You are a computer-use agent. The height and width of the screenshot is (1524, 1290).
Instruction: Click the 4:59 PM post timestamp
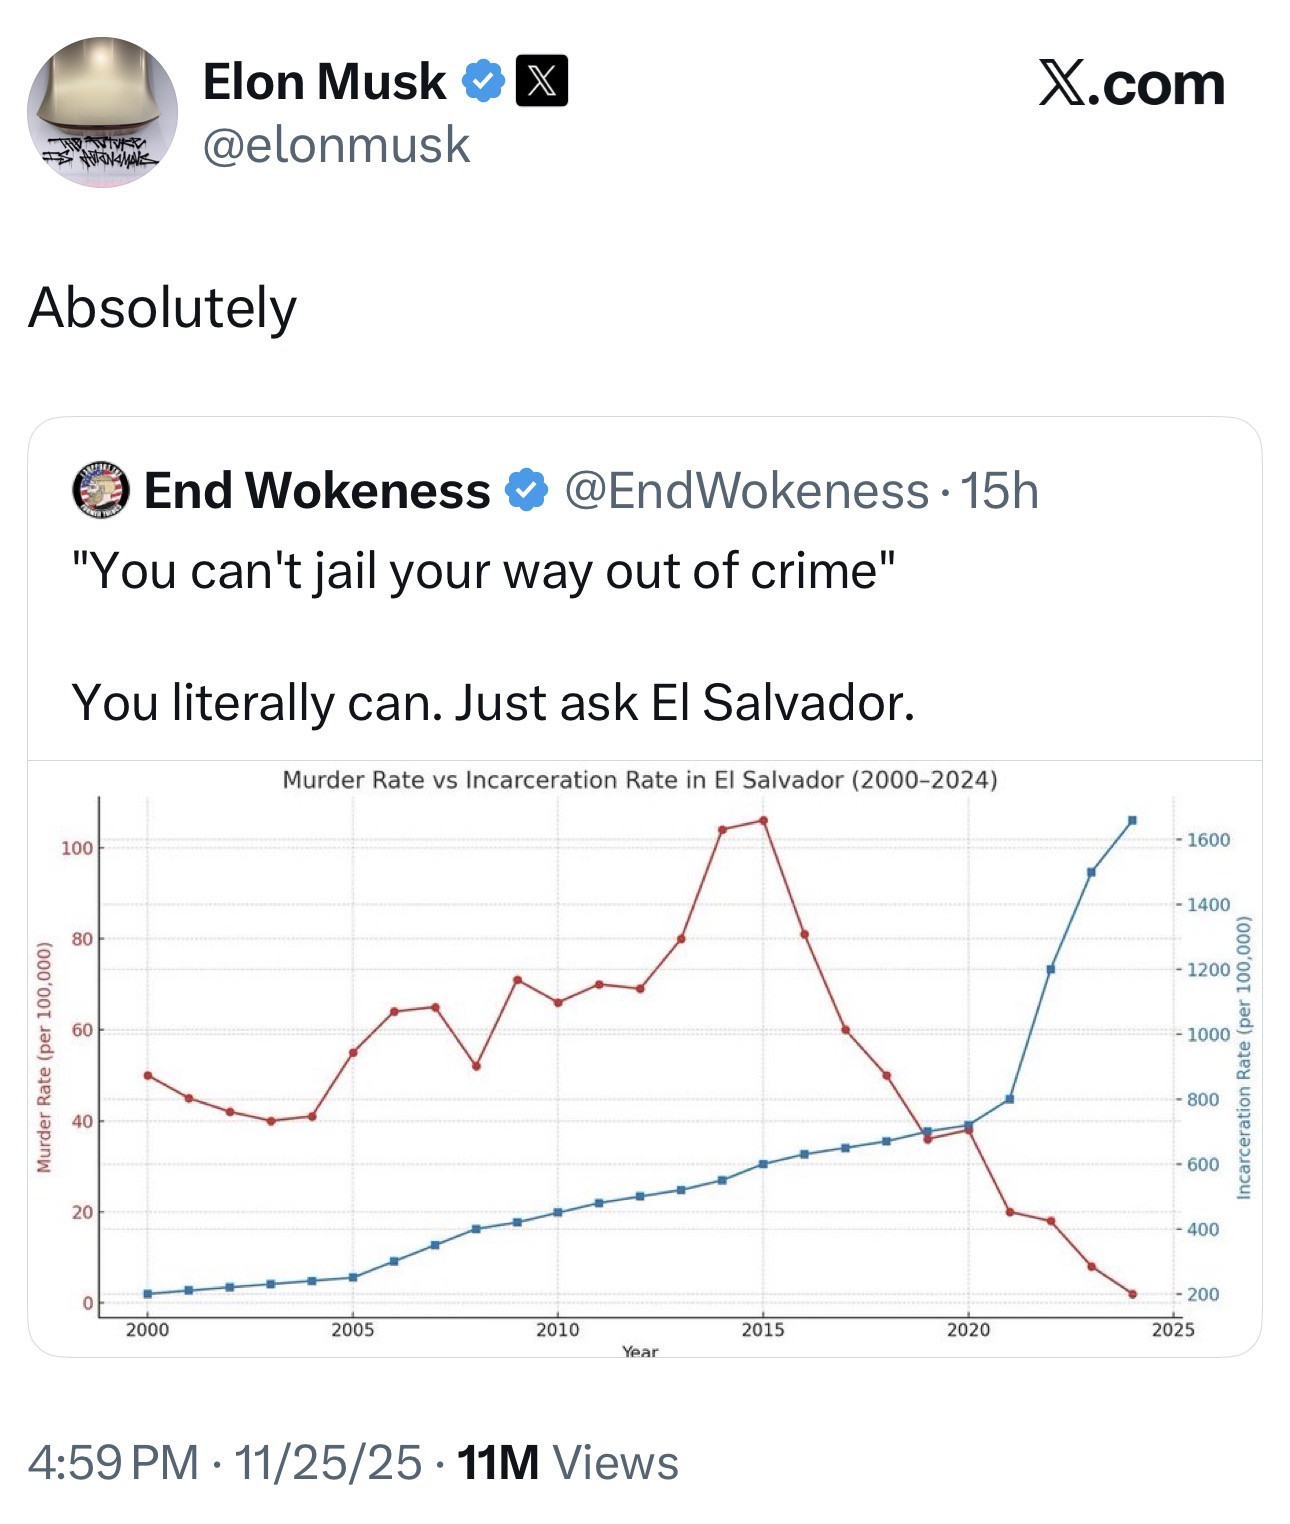(x=113, y=1462)
